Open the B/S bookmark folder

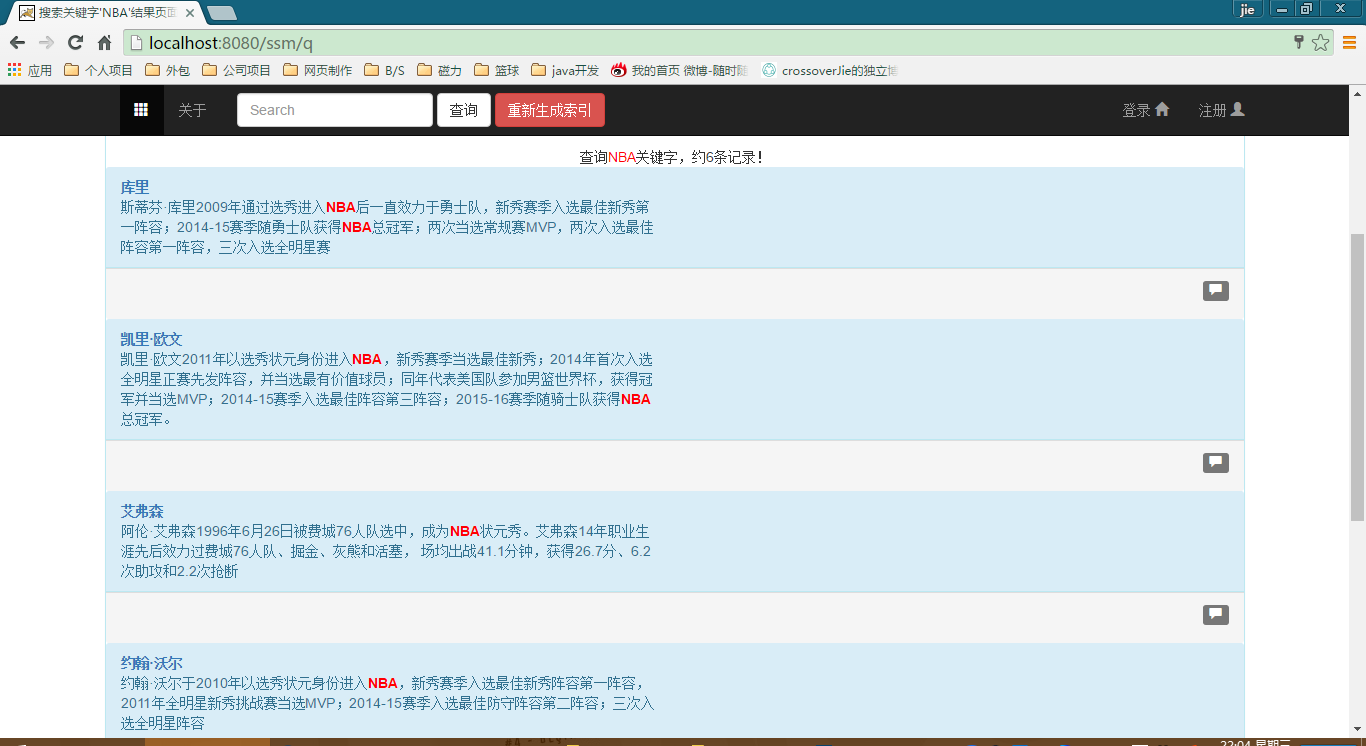[x=385, y=70]
